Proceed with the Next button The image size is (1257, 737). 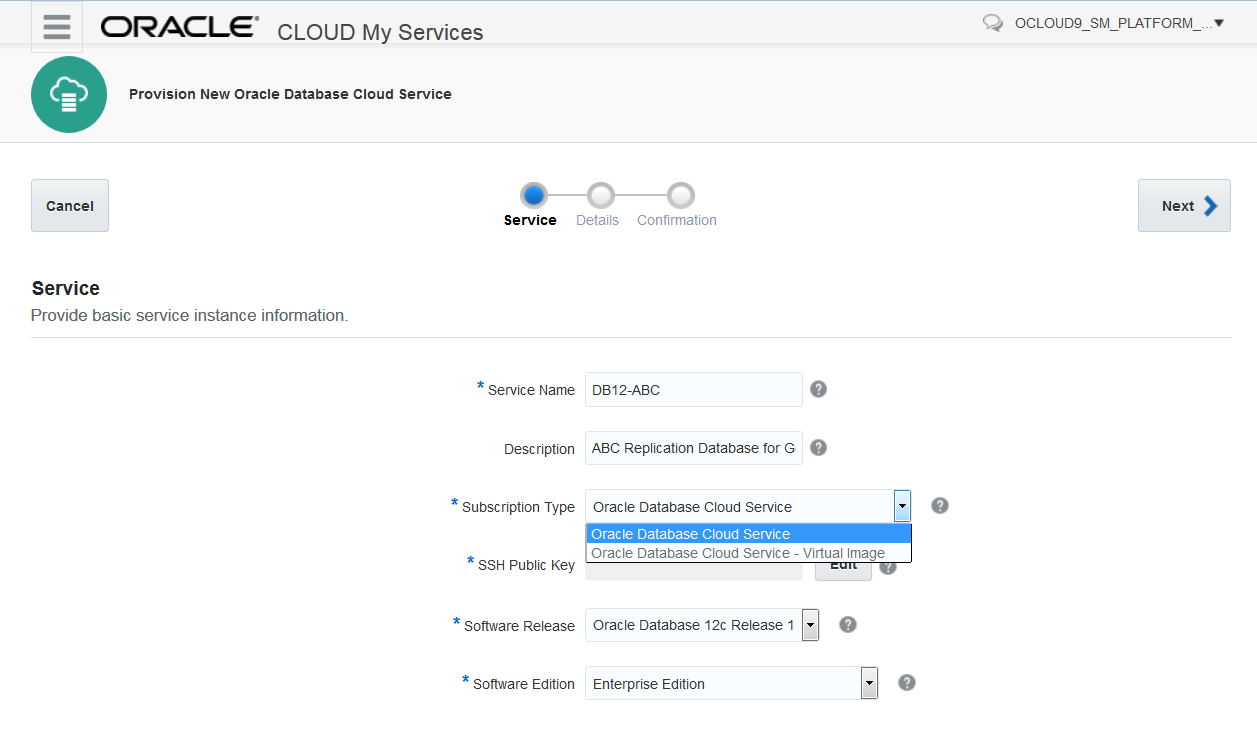(x=1184, y=206)
